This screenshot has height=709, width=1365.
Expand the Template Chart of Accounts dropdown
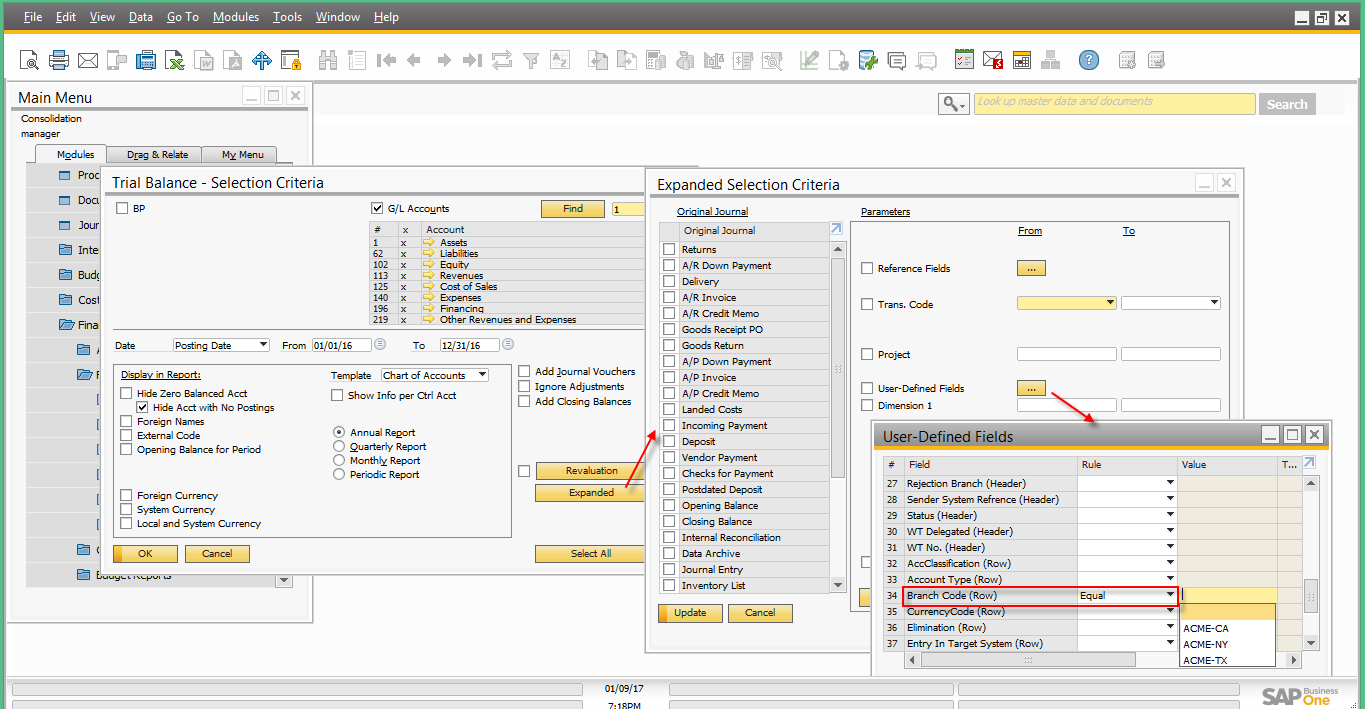[x=482, y=375]
